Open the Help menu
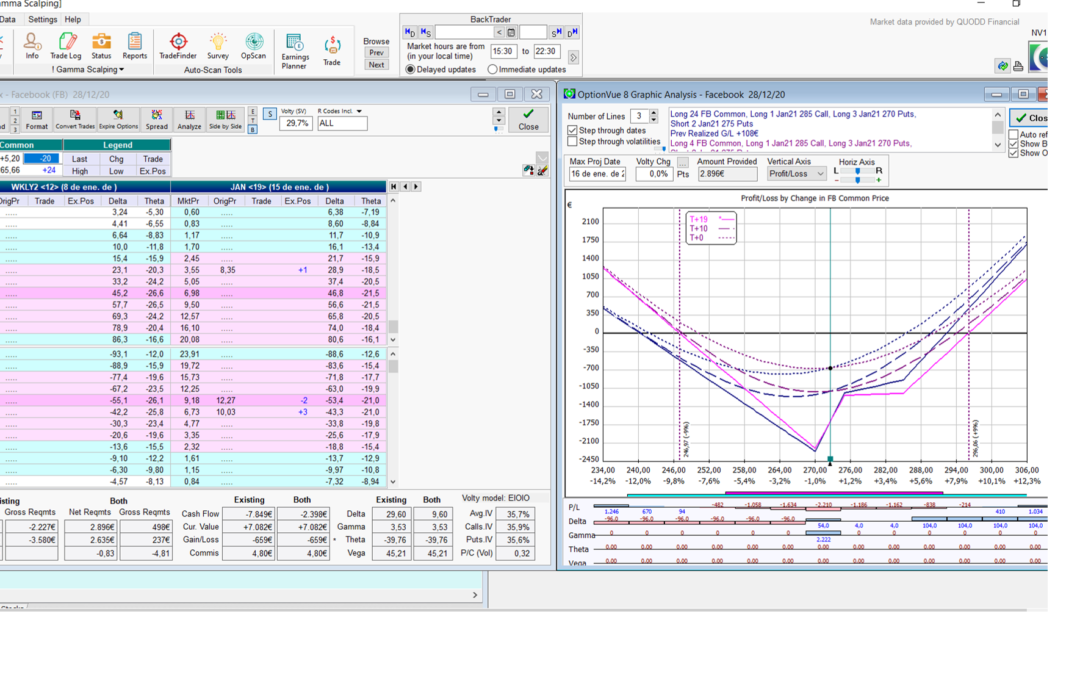 pyautogui.click(x=72, y=19)
